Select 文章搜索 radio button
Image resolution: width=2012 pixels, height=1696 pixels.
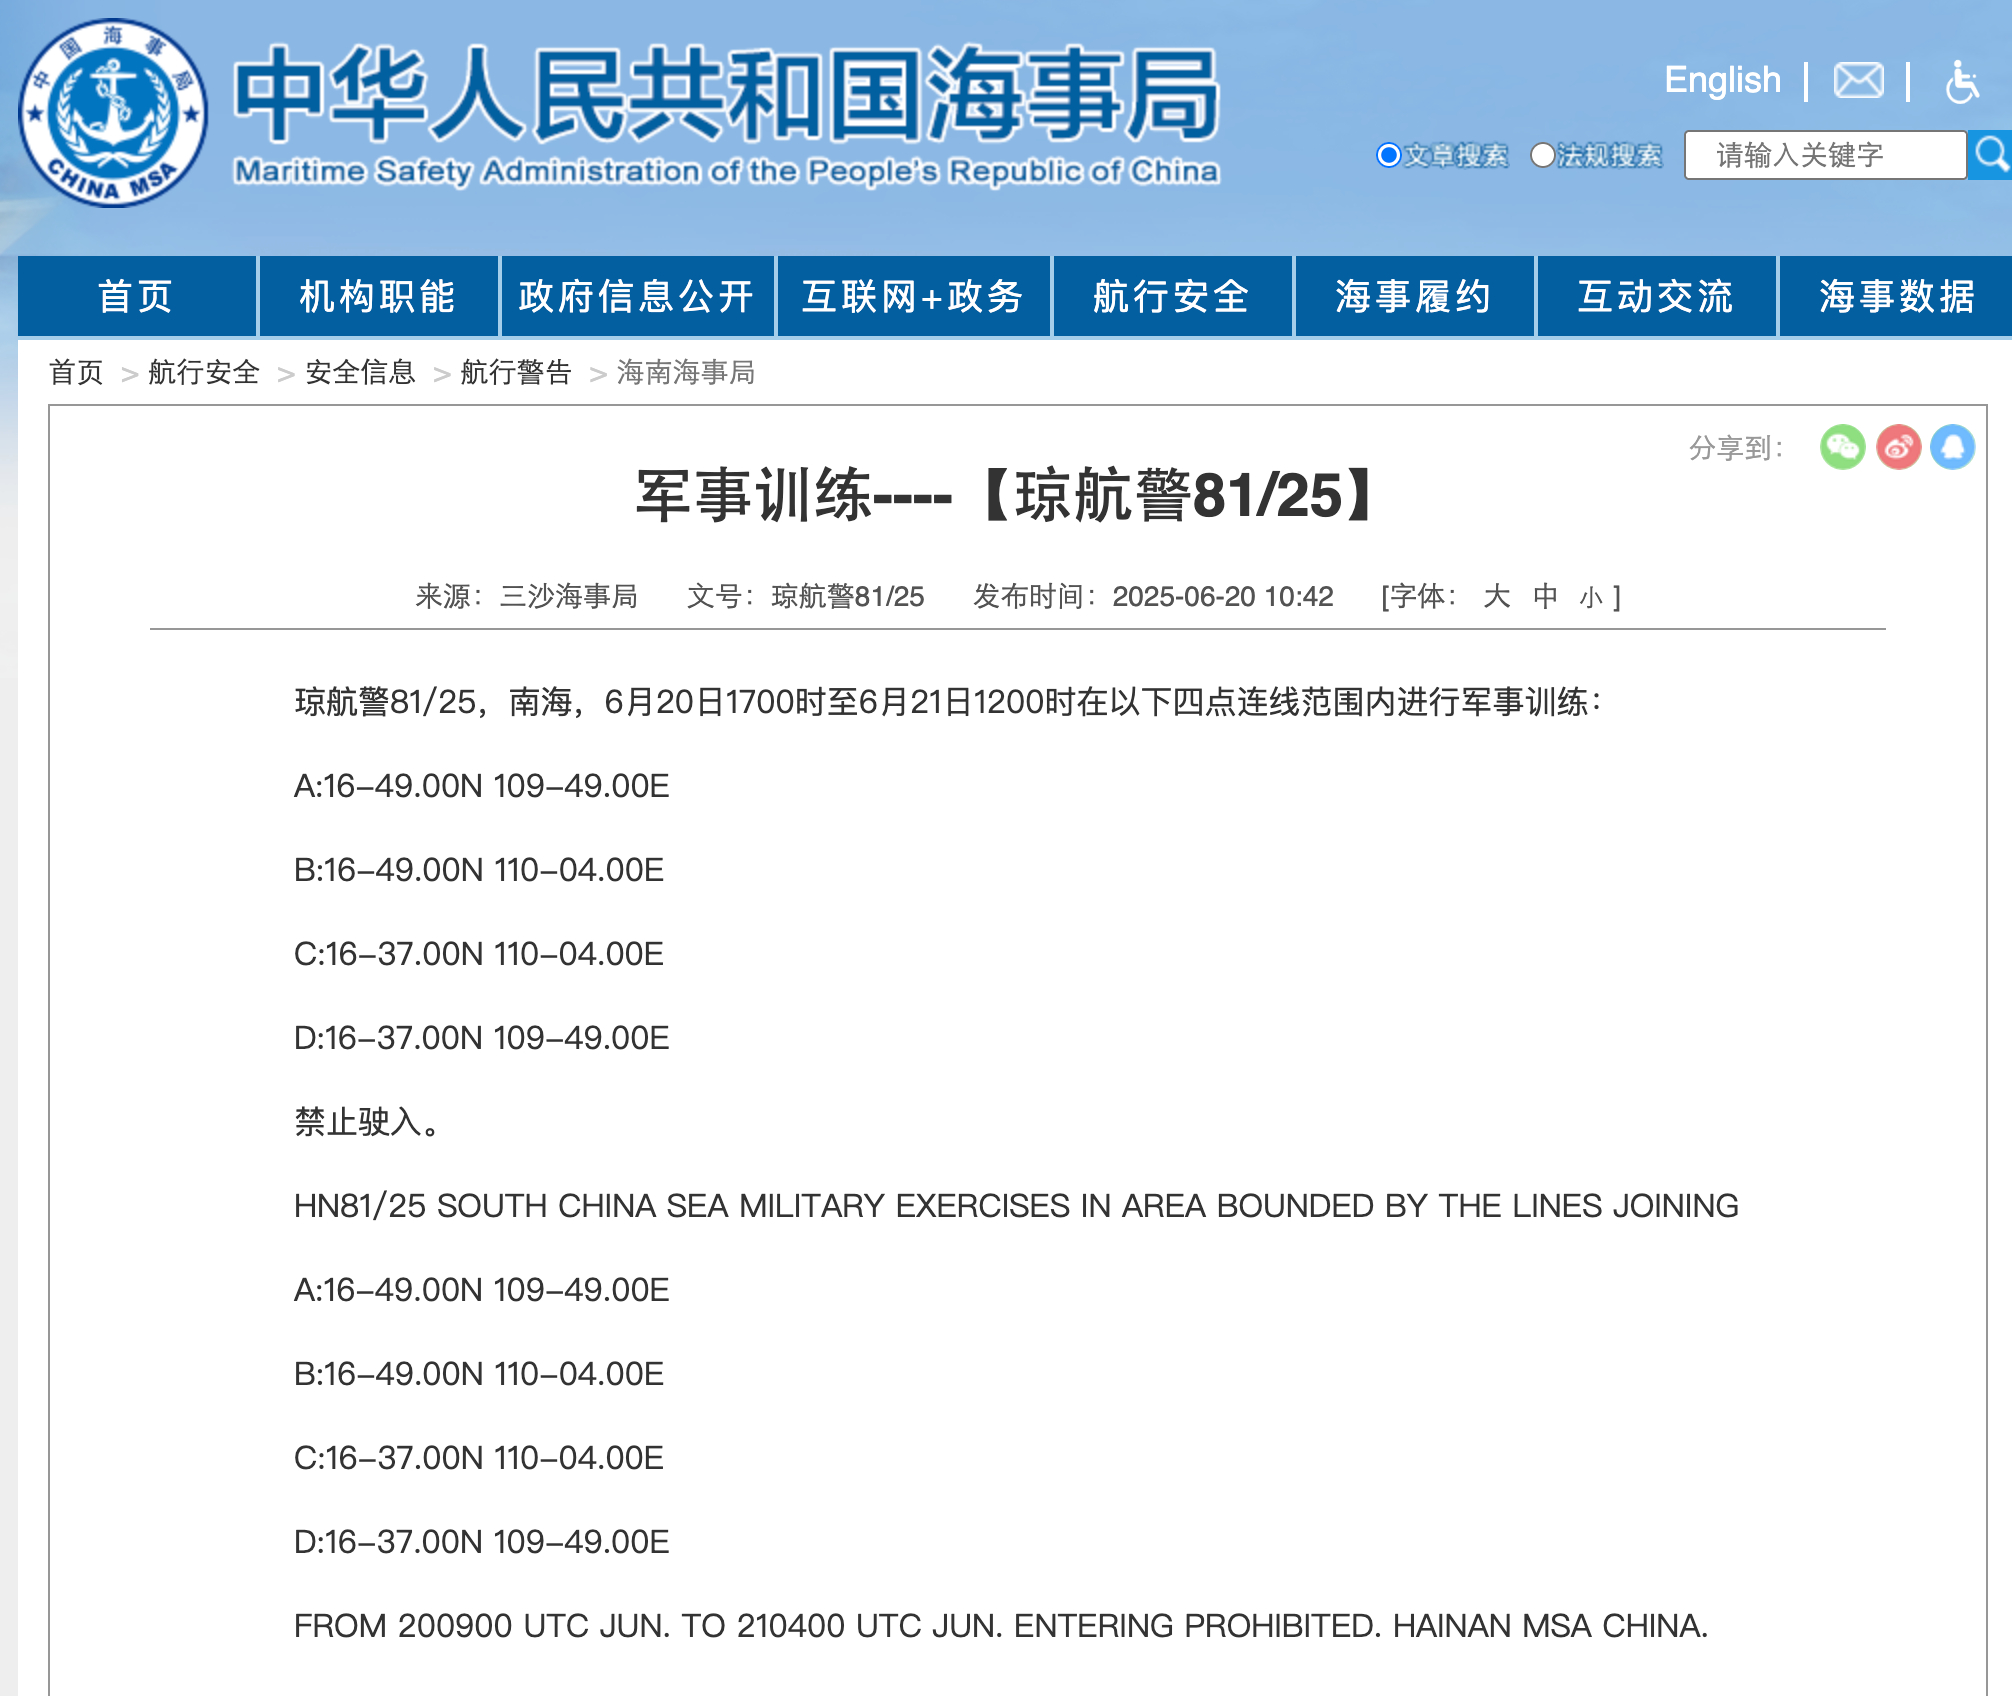pos(1388,155)
